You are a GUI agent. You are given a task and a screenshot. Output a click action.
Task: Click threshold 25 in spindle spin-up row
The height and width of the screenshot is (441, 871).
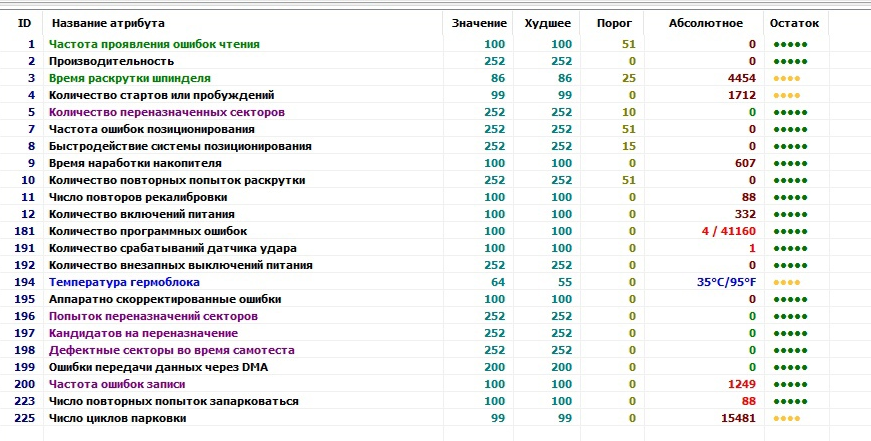click(x=629, y=78)
